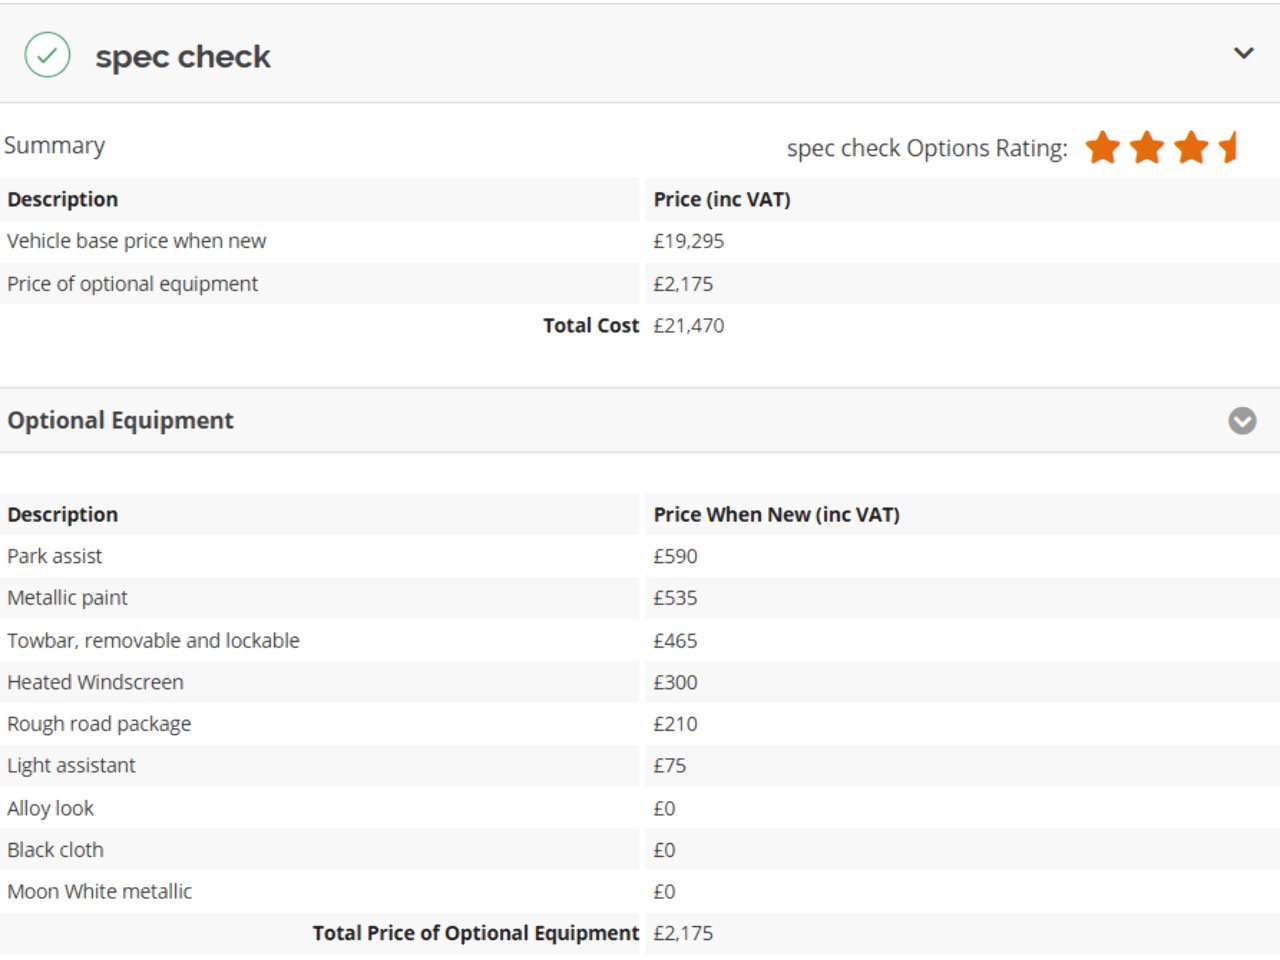Click Towbar, removable and lockable entry
Screen dimensions: 1280x960
tap(153, 641)
